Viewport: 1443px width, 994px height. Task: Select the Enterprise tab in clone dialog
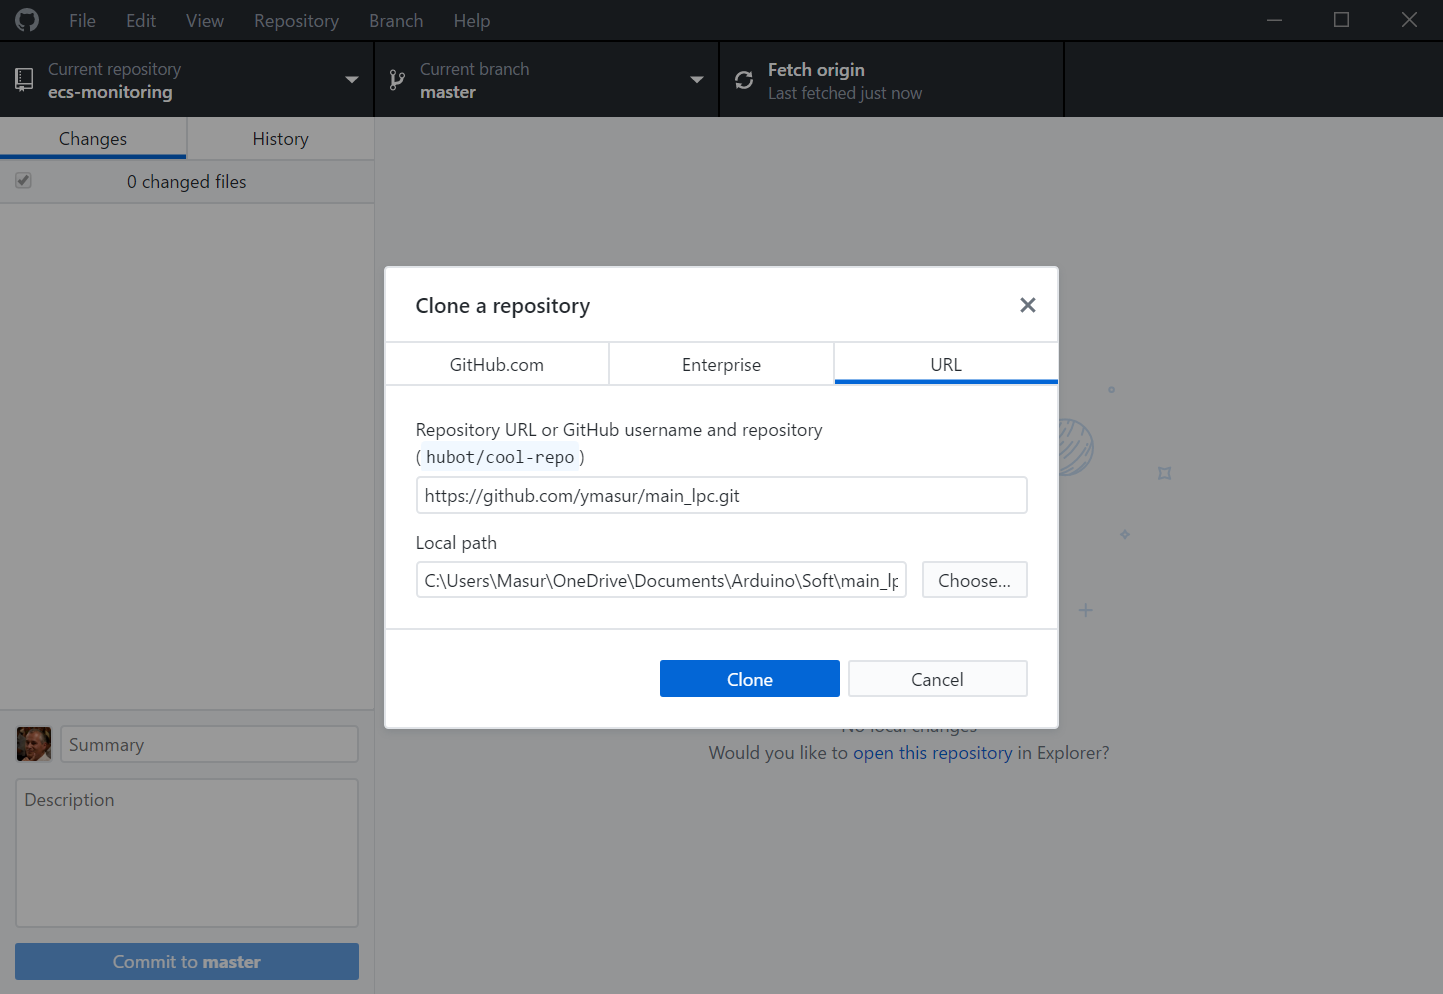[721, 364]
